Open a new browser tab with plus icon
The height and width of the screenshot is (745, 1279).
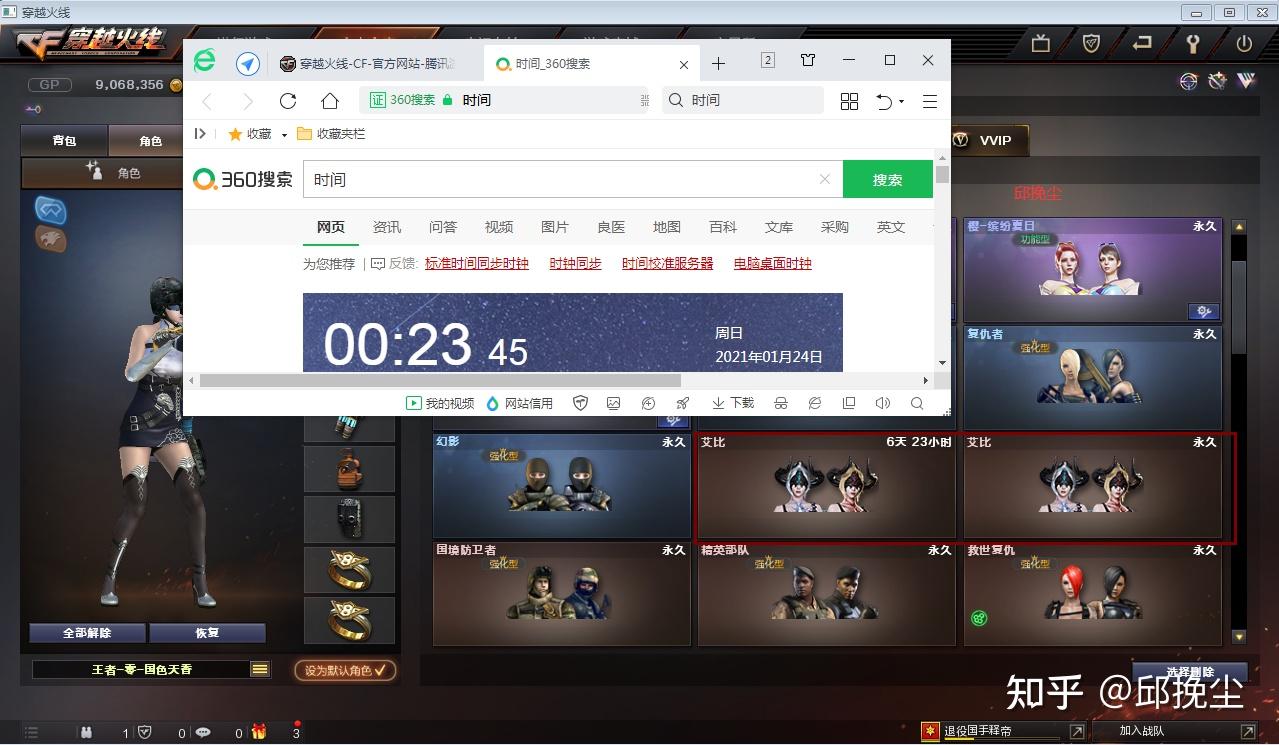click(x=718, y=63)
